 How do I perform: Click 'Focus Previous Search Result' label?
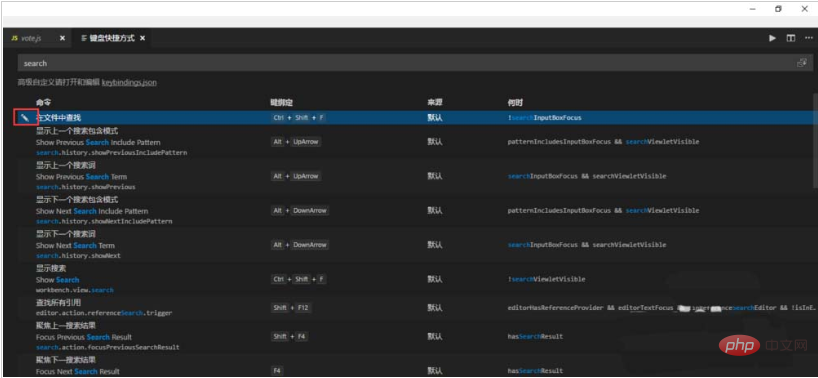tap(84, 337)
